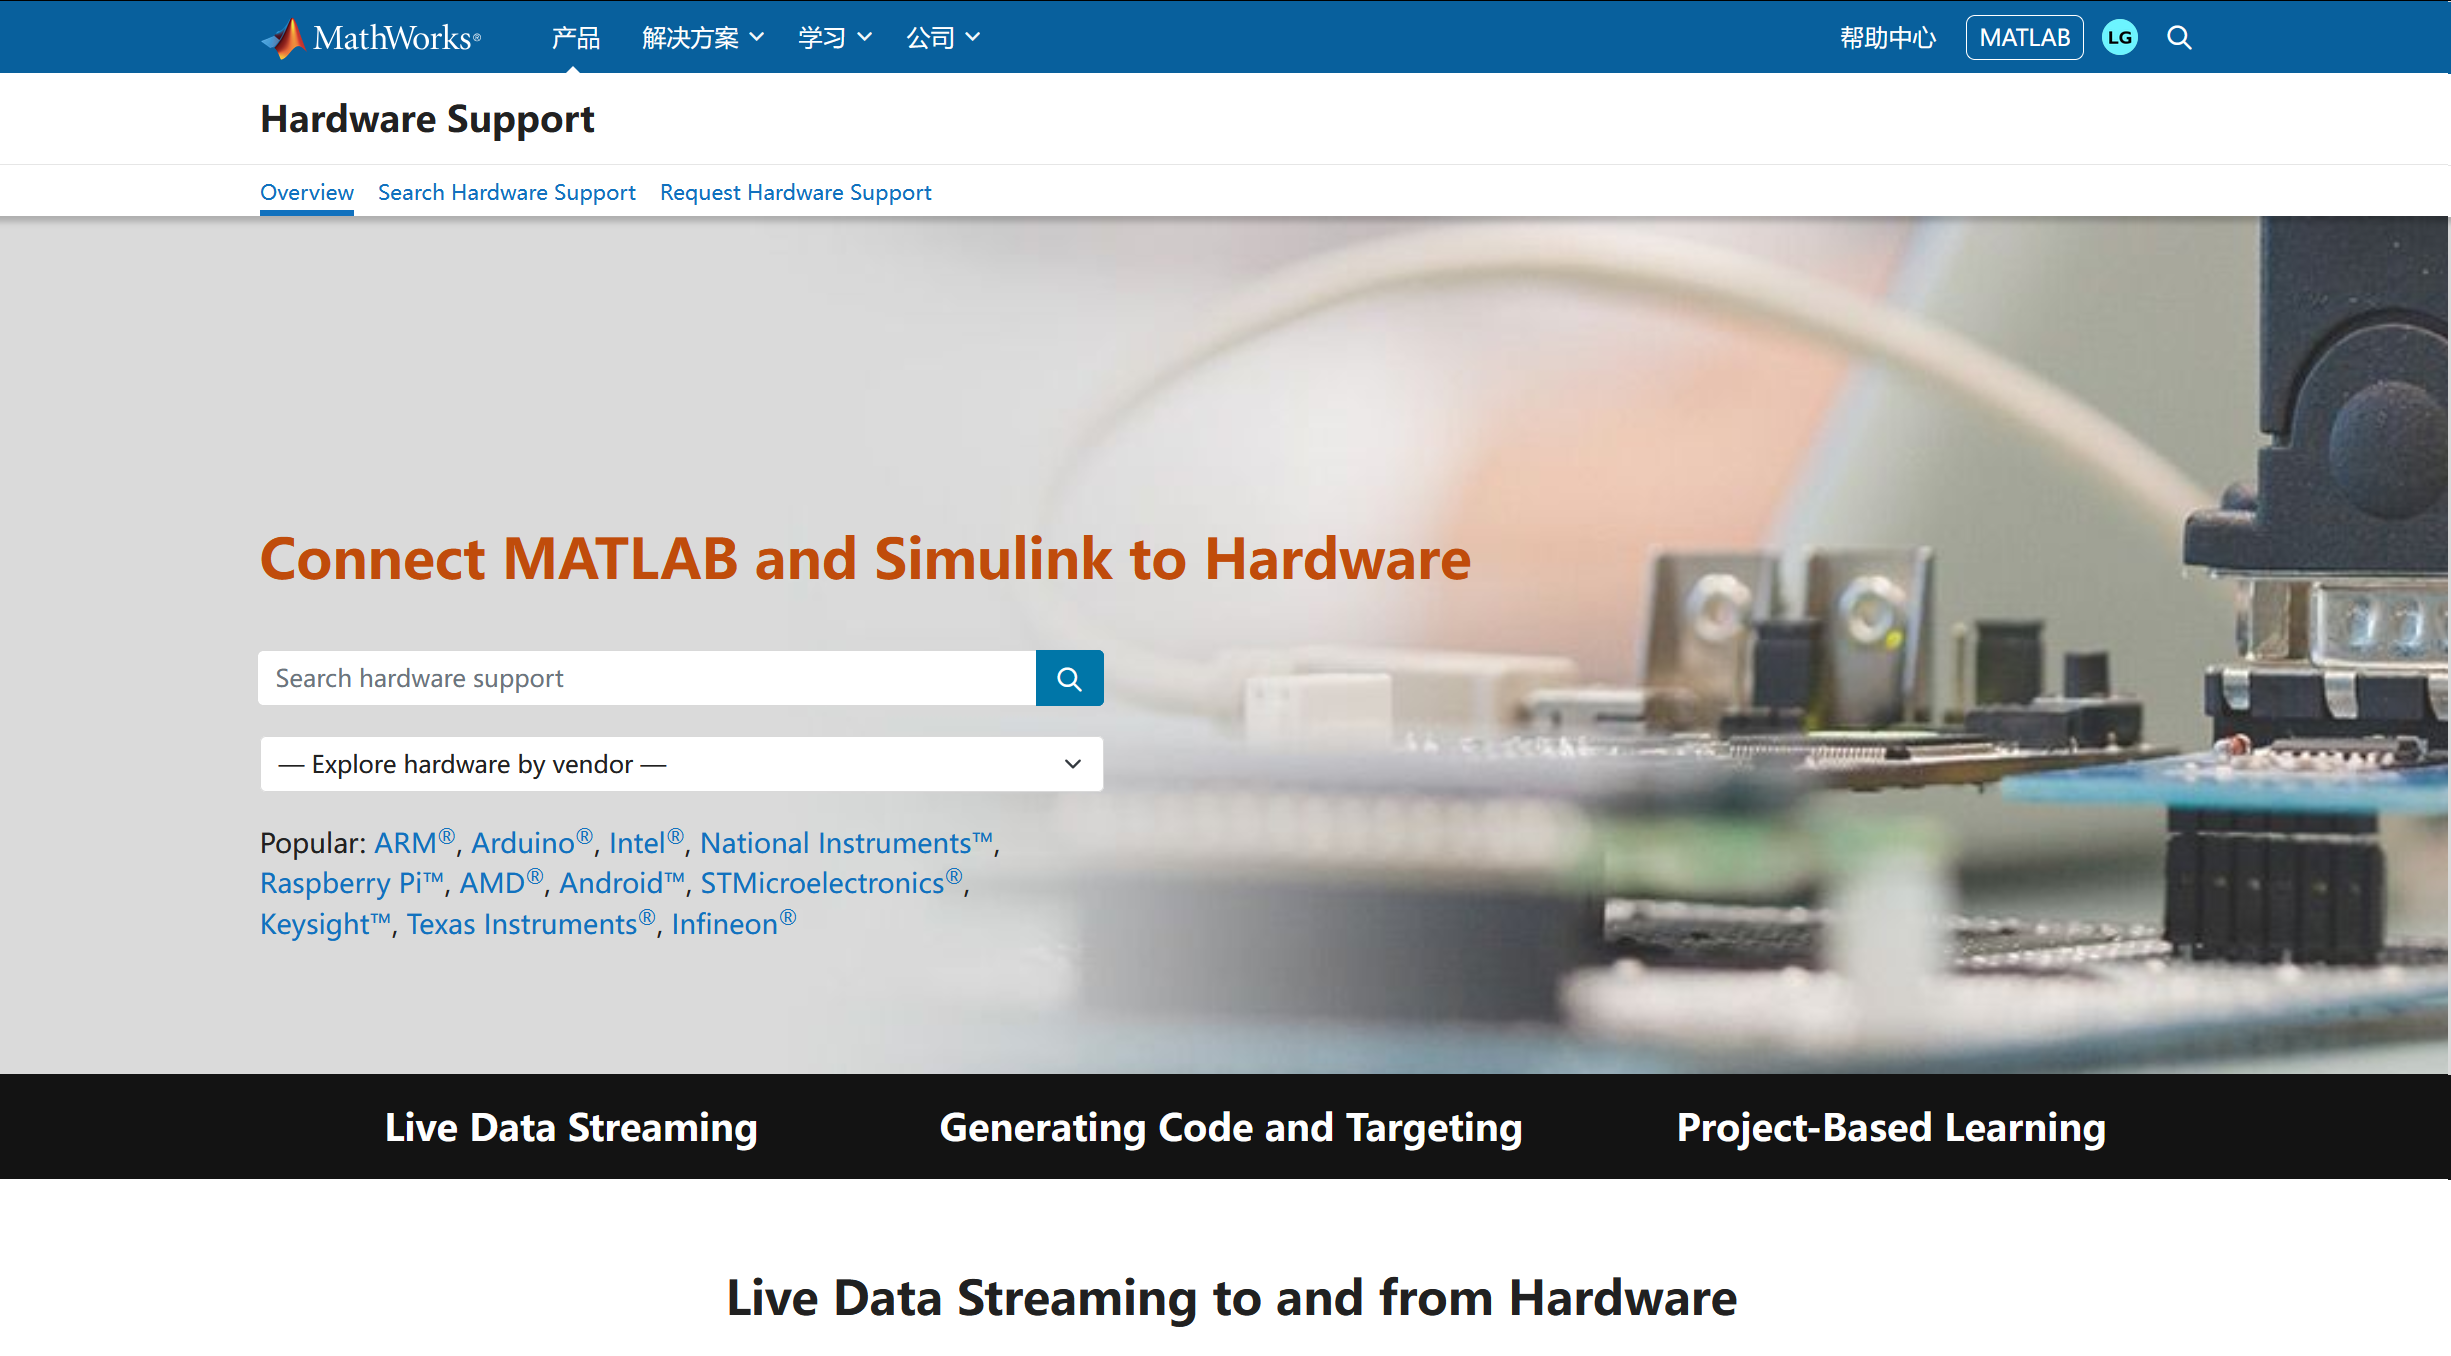Viewport: 2451px width, 1356px height.
Task: Click the Texas Instruments link
Action: pos(521,925)
